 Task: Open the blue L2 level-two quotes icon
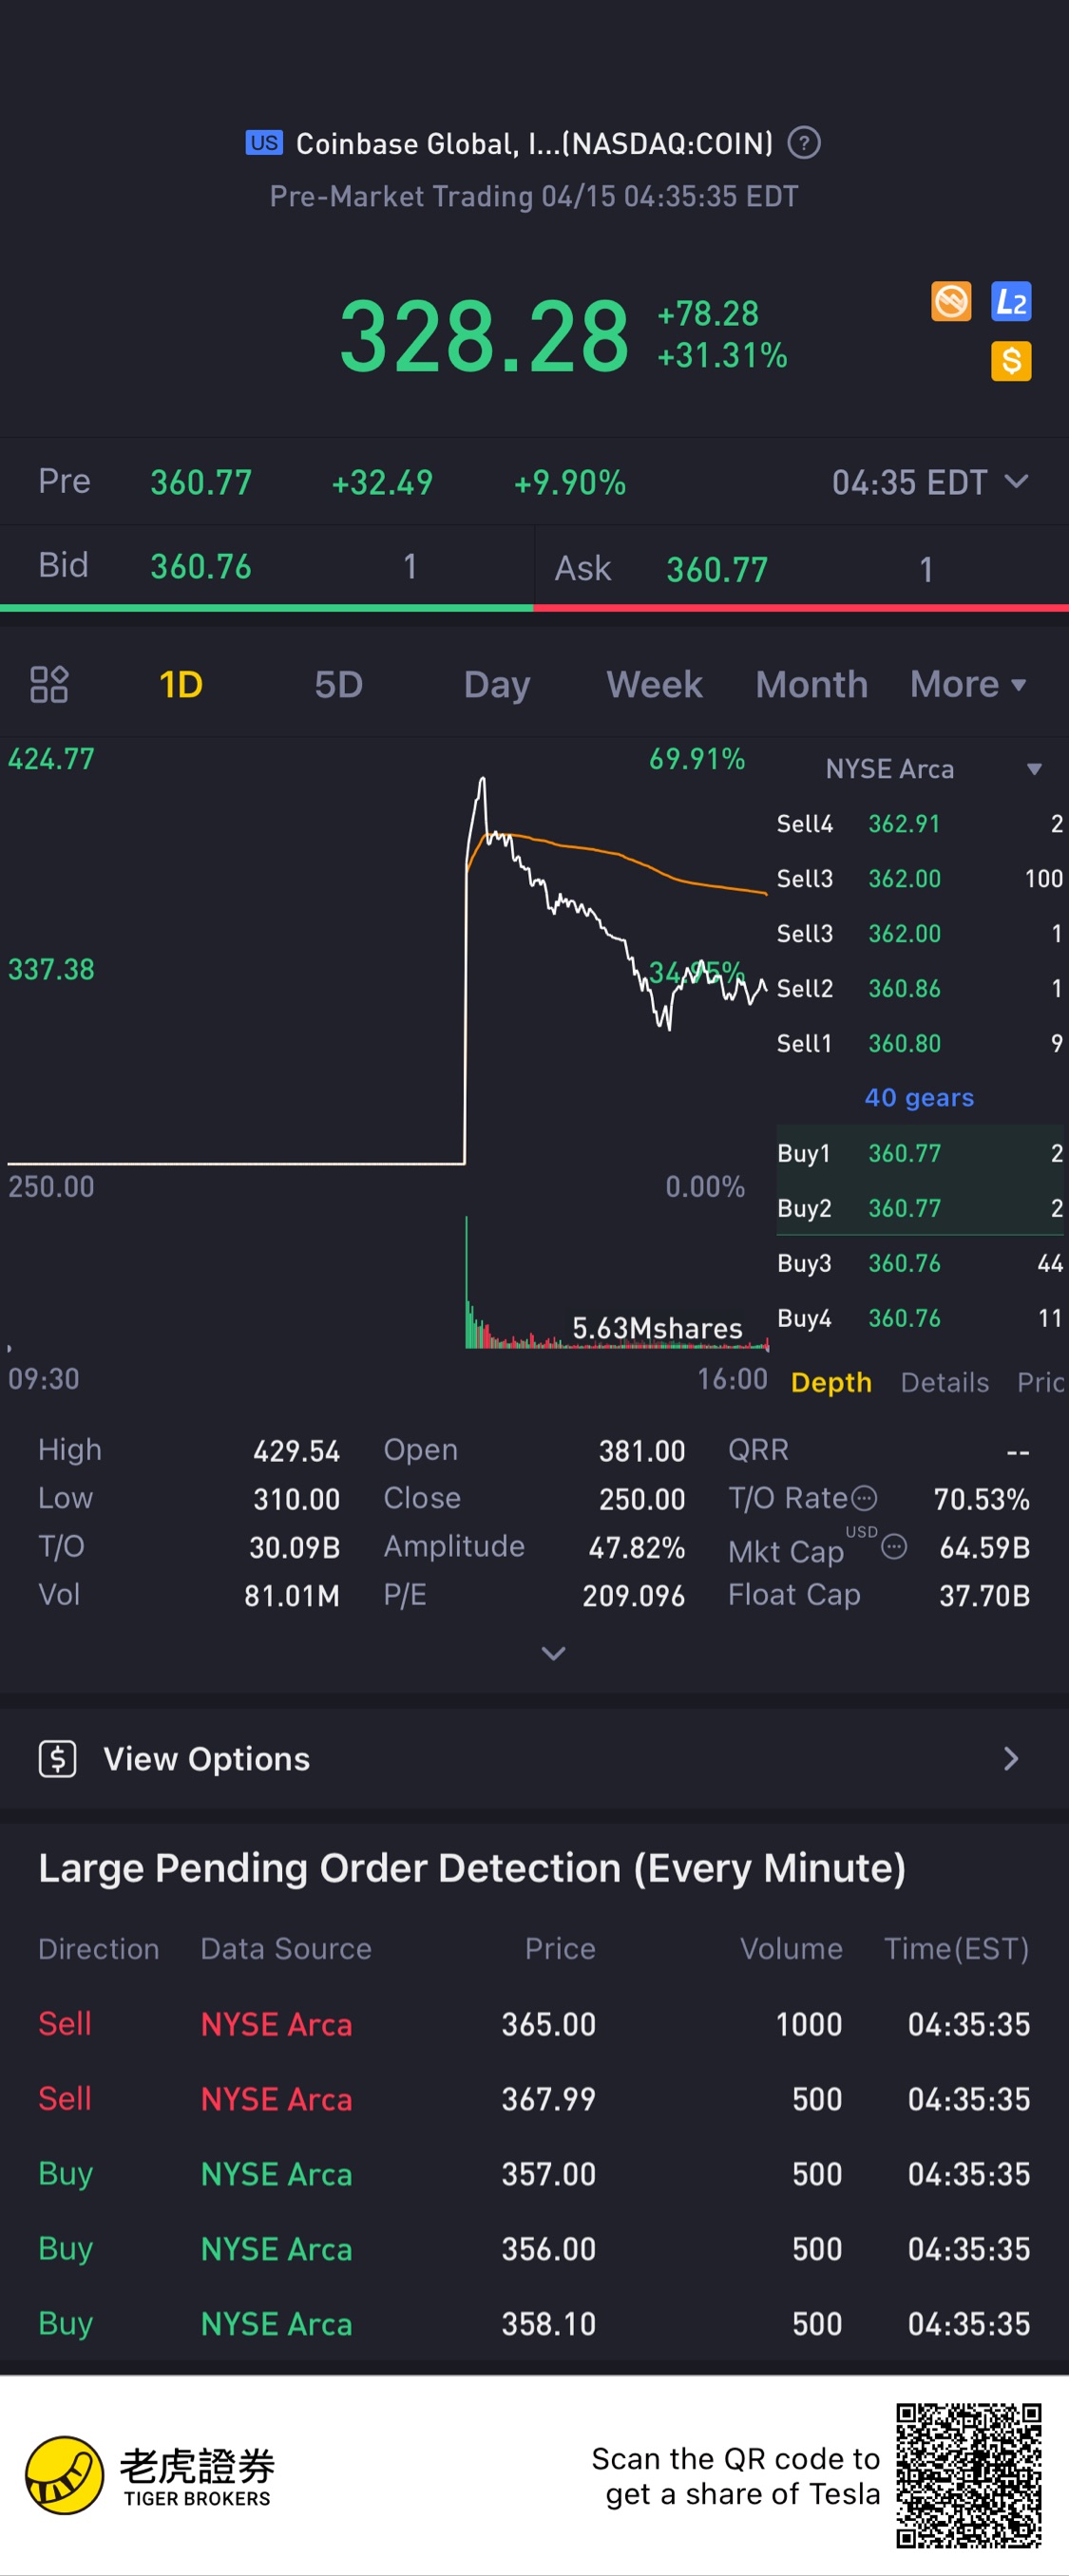[x=1010, y=301]
